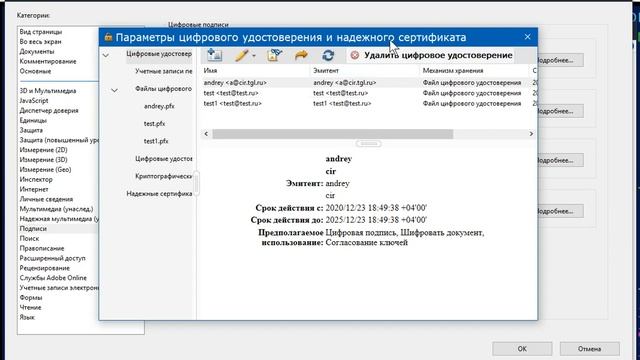Viewport: 640px width, 360px height.
Task: Select Защита (повышенный ур… category
Action: (x=59, y=140)
